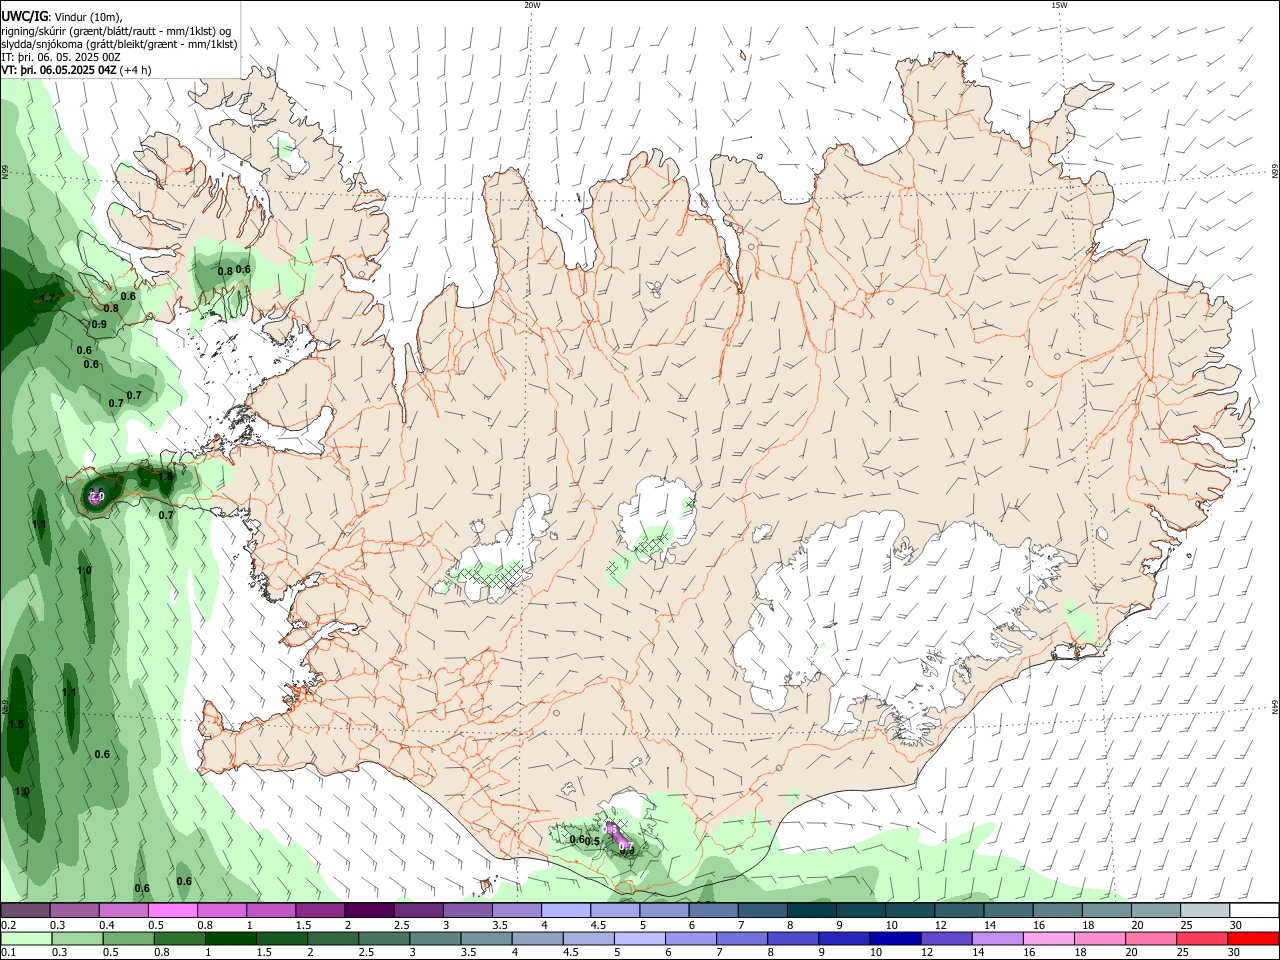The width and height of the screenshot is (1280, 960).
Task: Select the dark teal swatch labeled 8 in upper legend
Action: [x=811, y=910]
